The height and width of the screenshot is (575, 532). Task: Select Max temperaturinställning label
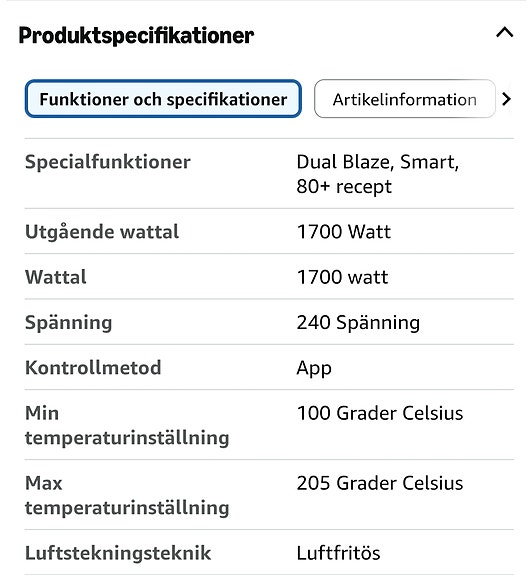[x=127, y=495]
